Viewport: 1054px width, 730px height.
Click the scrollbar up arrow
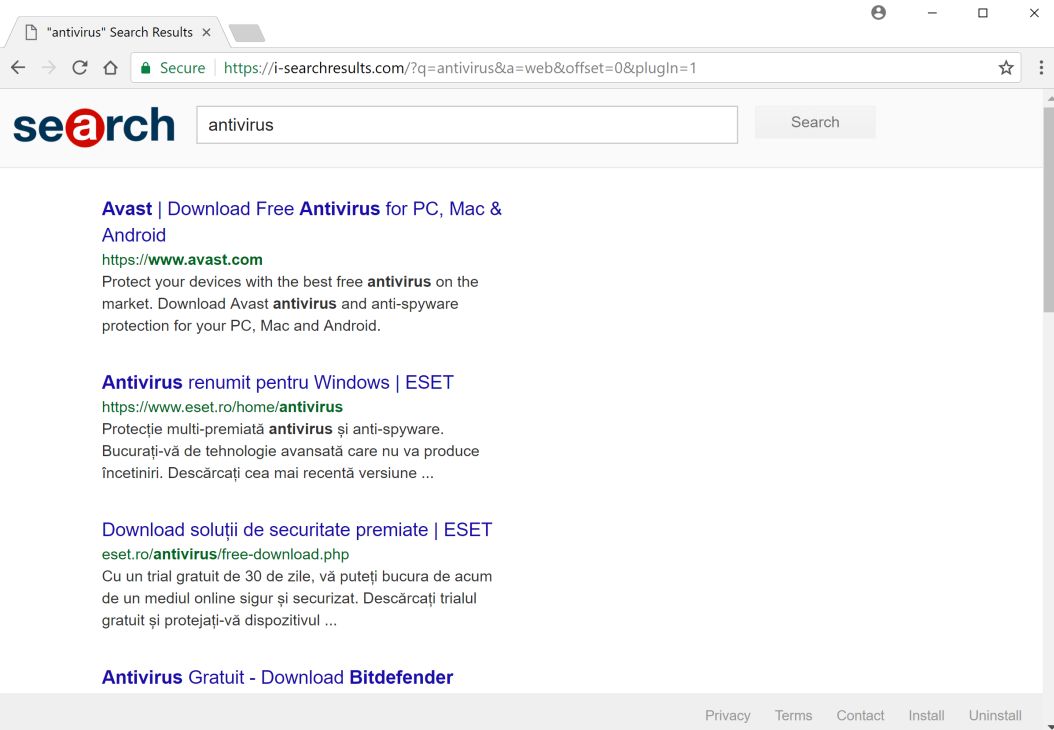click(x=1049, y=98)
